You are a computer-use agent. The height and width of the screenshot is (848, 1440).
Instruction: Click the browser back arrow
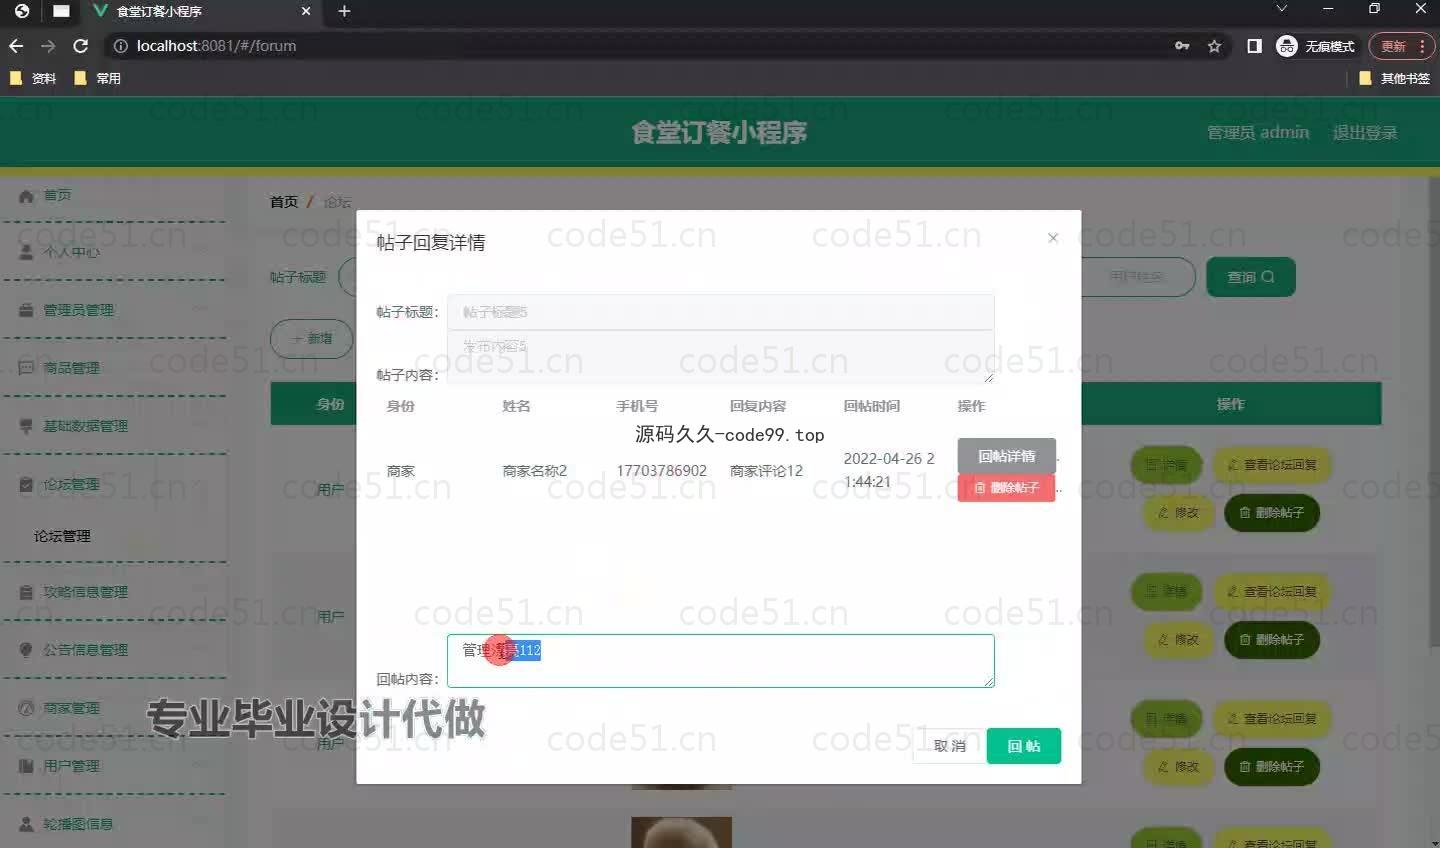click(x=16, y=46)
